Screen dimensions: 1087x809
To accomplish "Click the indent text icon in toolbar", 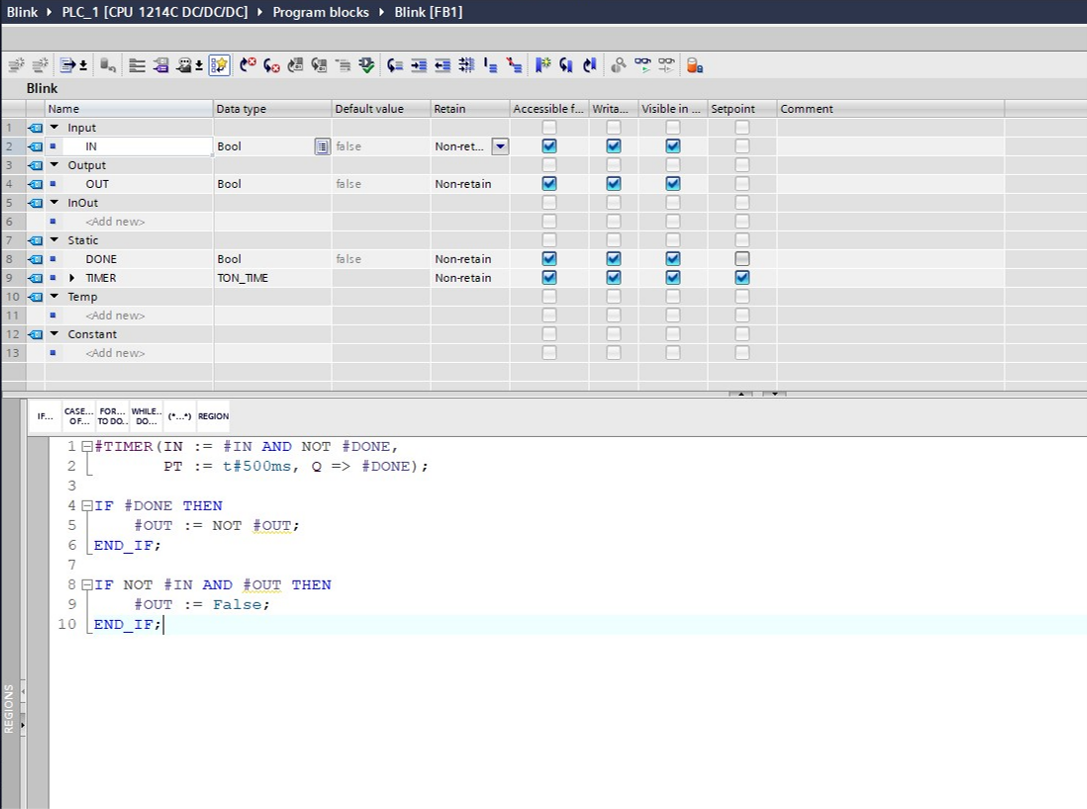I will (x=419, y=65).
